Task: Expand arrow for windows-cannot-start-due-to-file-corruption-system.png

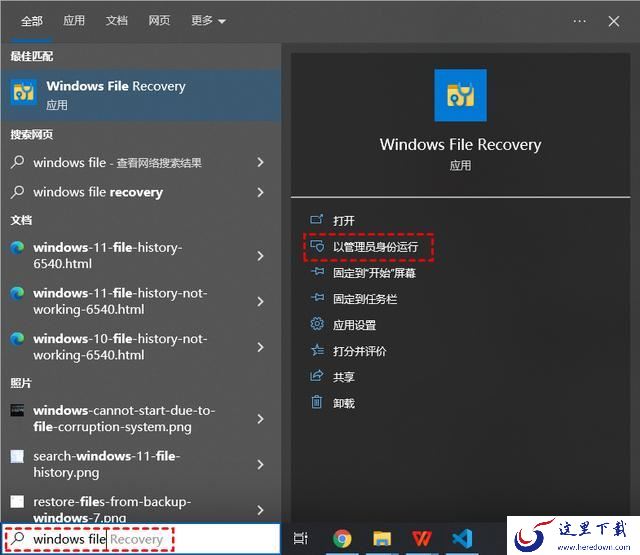Action: point(260,419)
